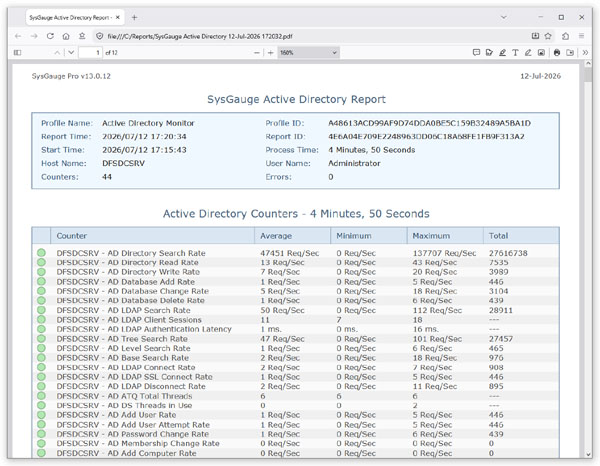
Task: Add a comment annotation to PDF
Action: (476, 52)
